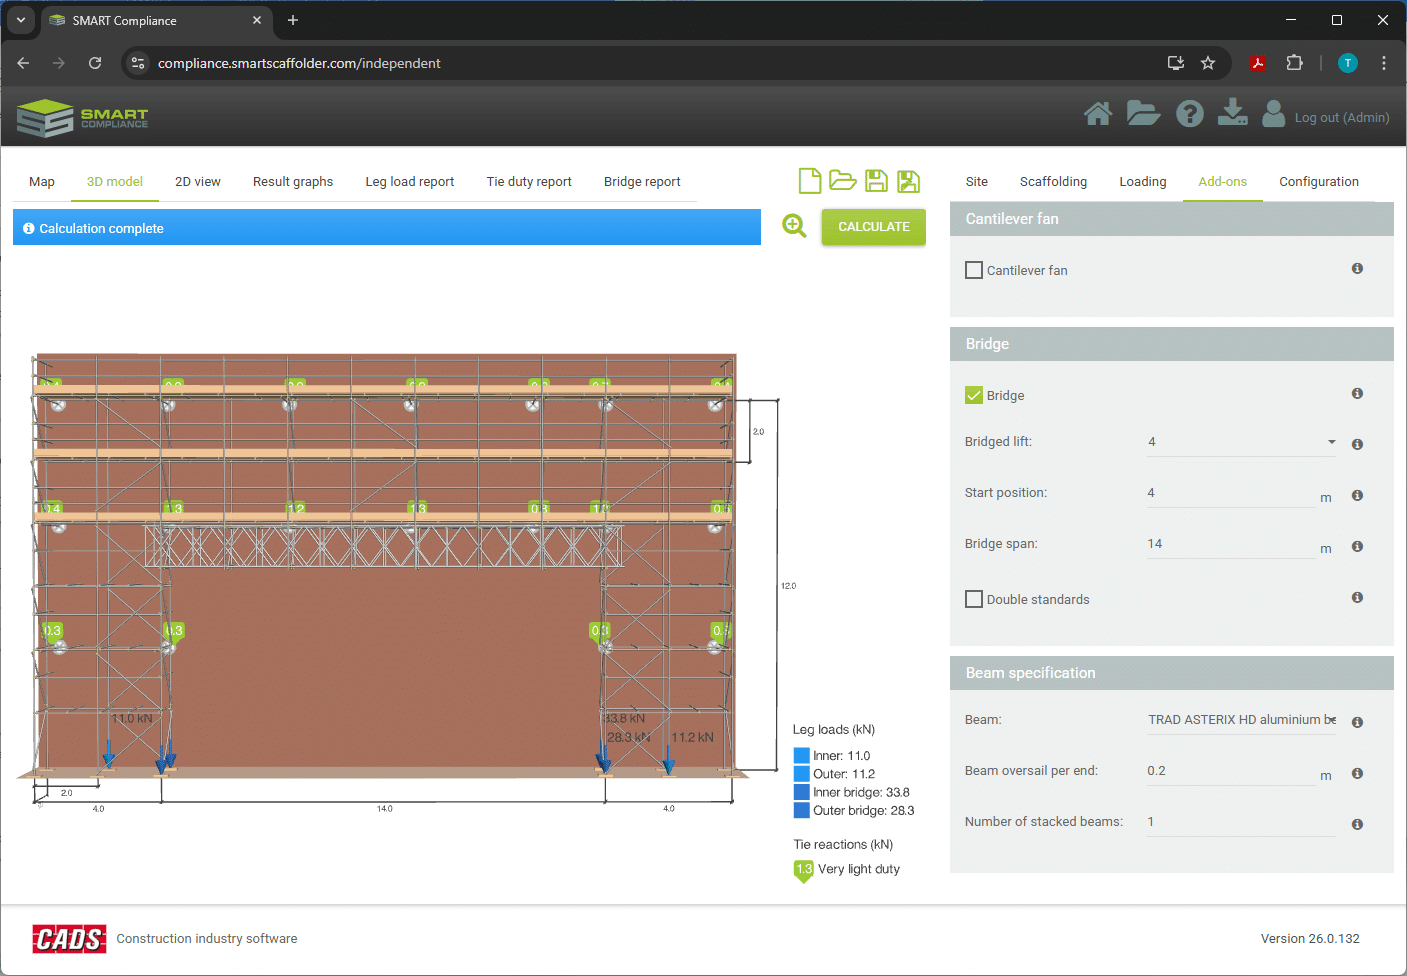Click the green save disk icon
This screenshot has height=976, width=1407.
tap(876, 181)
